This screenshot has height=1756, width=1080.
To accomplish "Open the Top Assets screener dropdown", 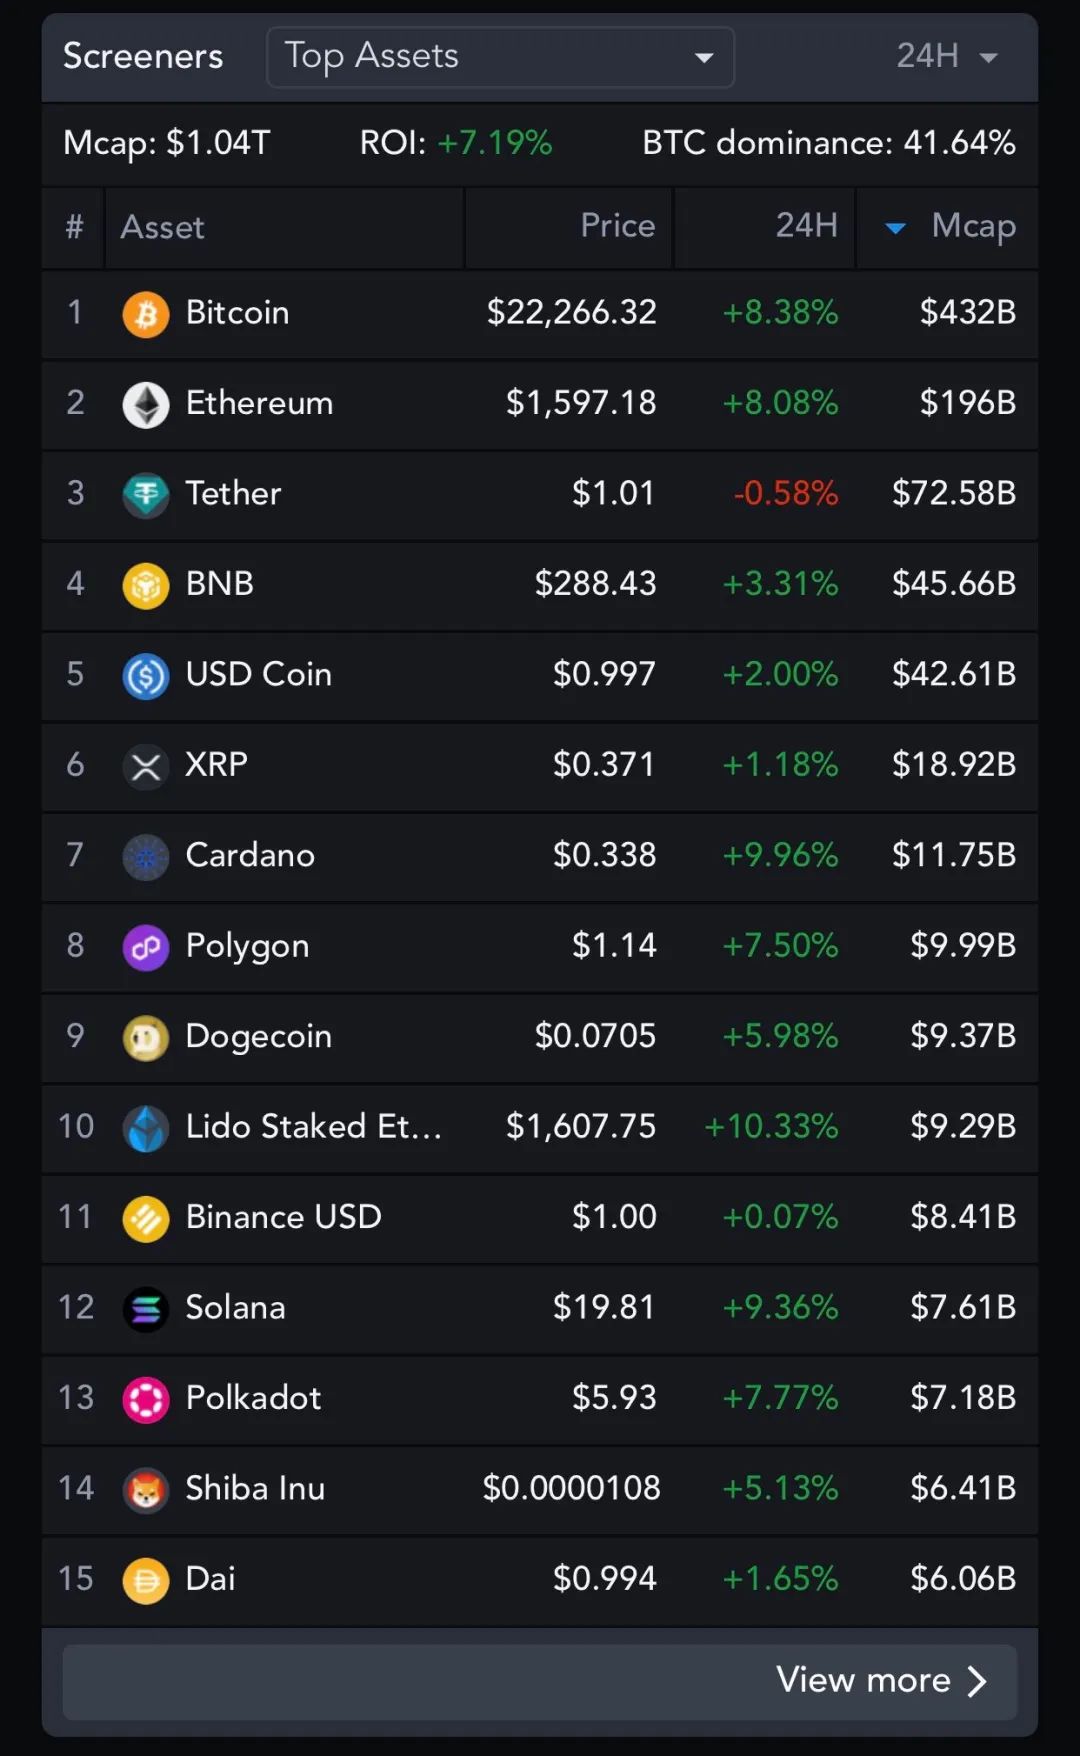I will [500, 57].
